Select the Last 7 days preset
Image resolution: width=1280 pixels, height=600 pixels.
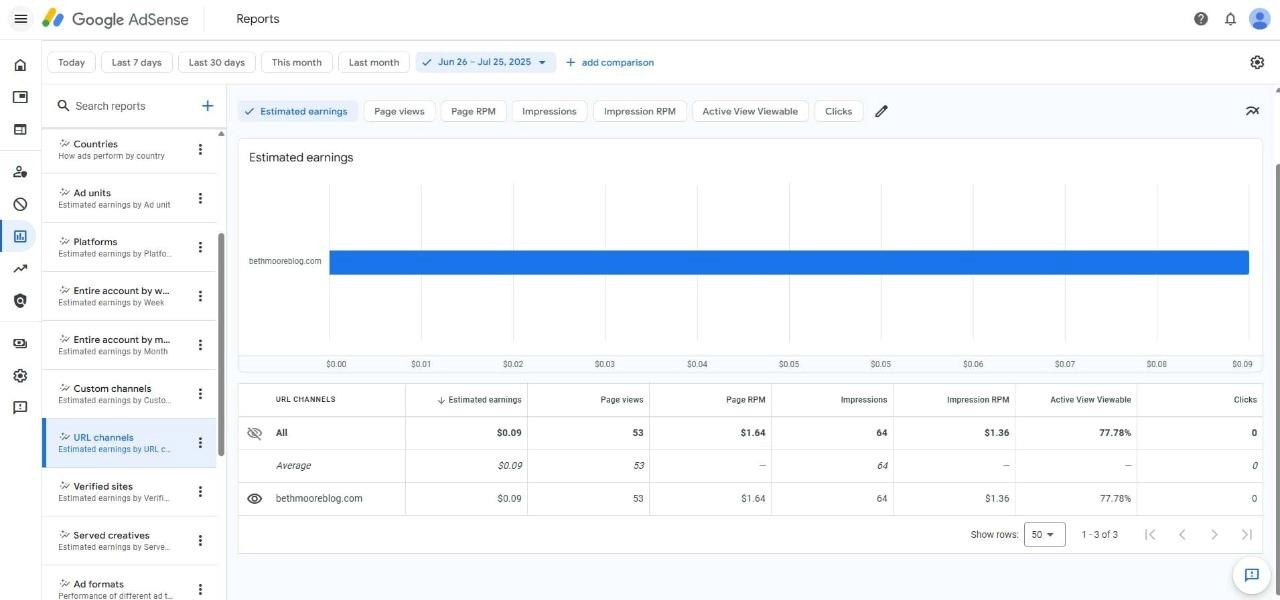(x=136, y=62)
